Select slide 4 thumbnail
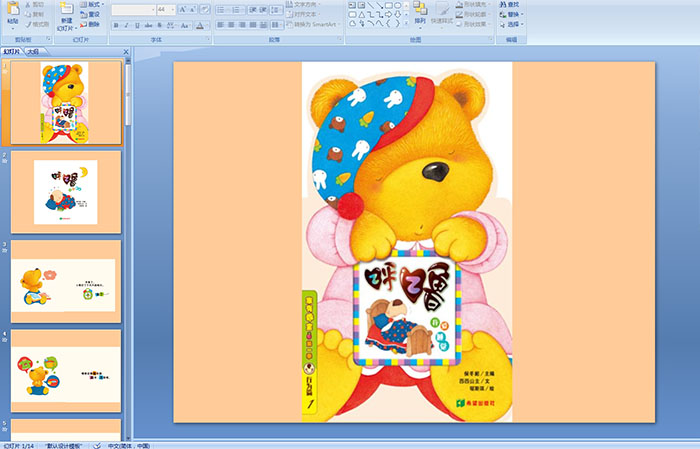This screenshot has width=700, height=449. coord(66,371)
